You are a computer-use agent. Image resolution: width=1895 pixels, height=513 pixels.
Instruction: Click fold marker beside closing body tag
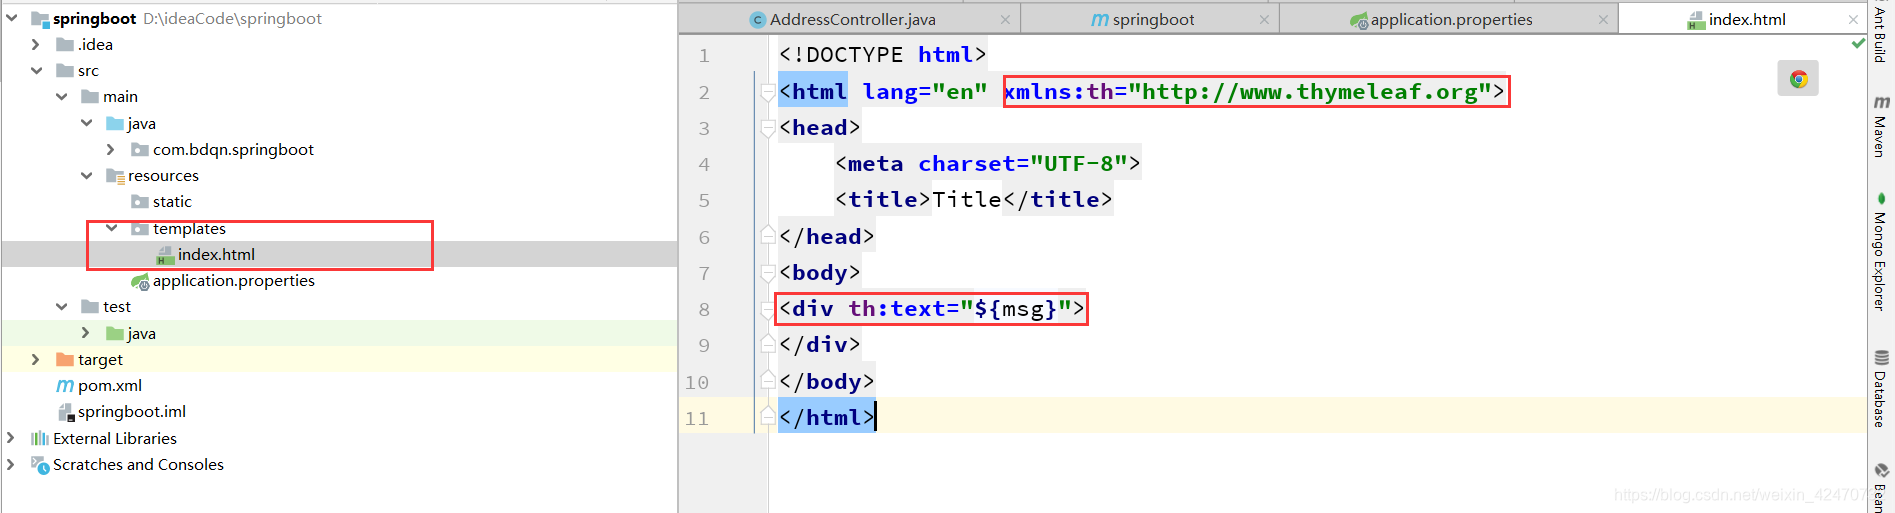(768, 380)
